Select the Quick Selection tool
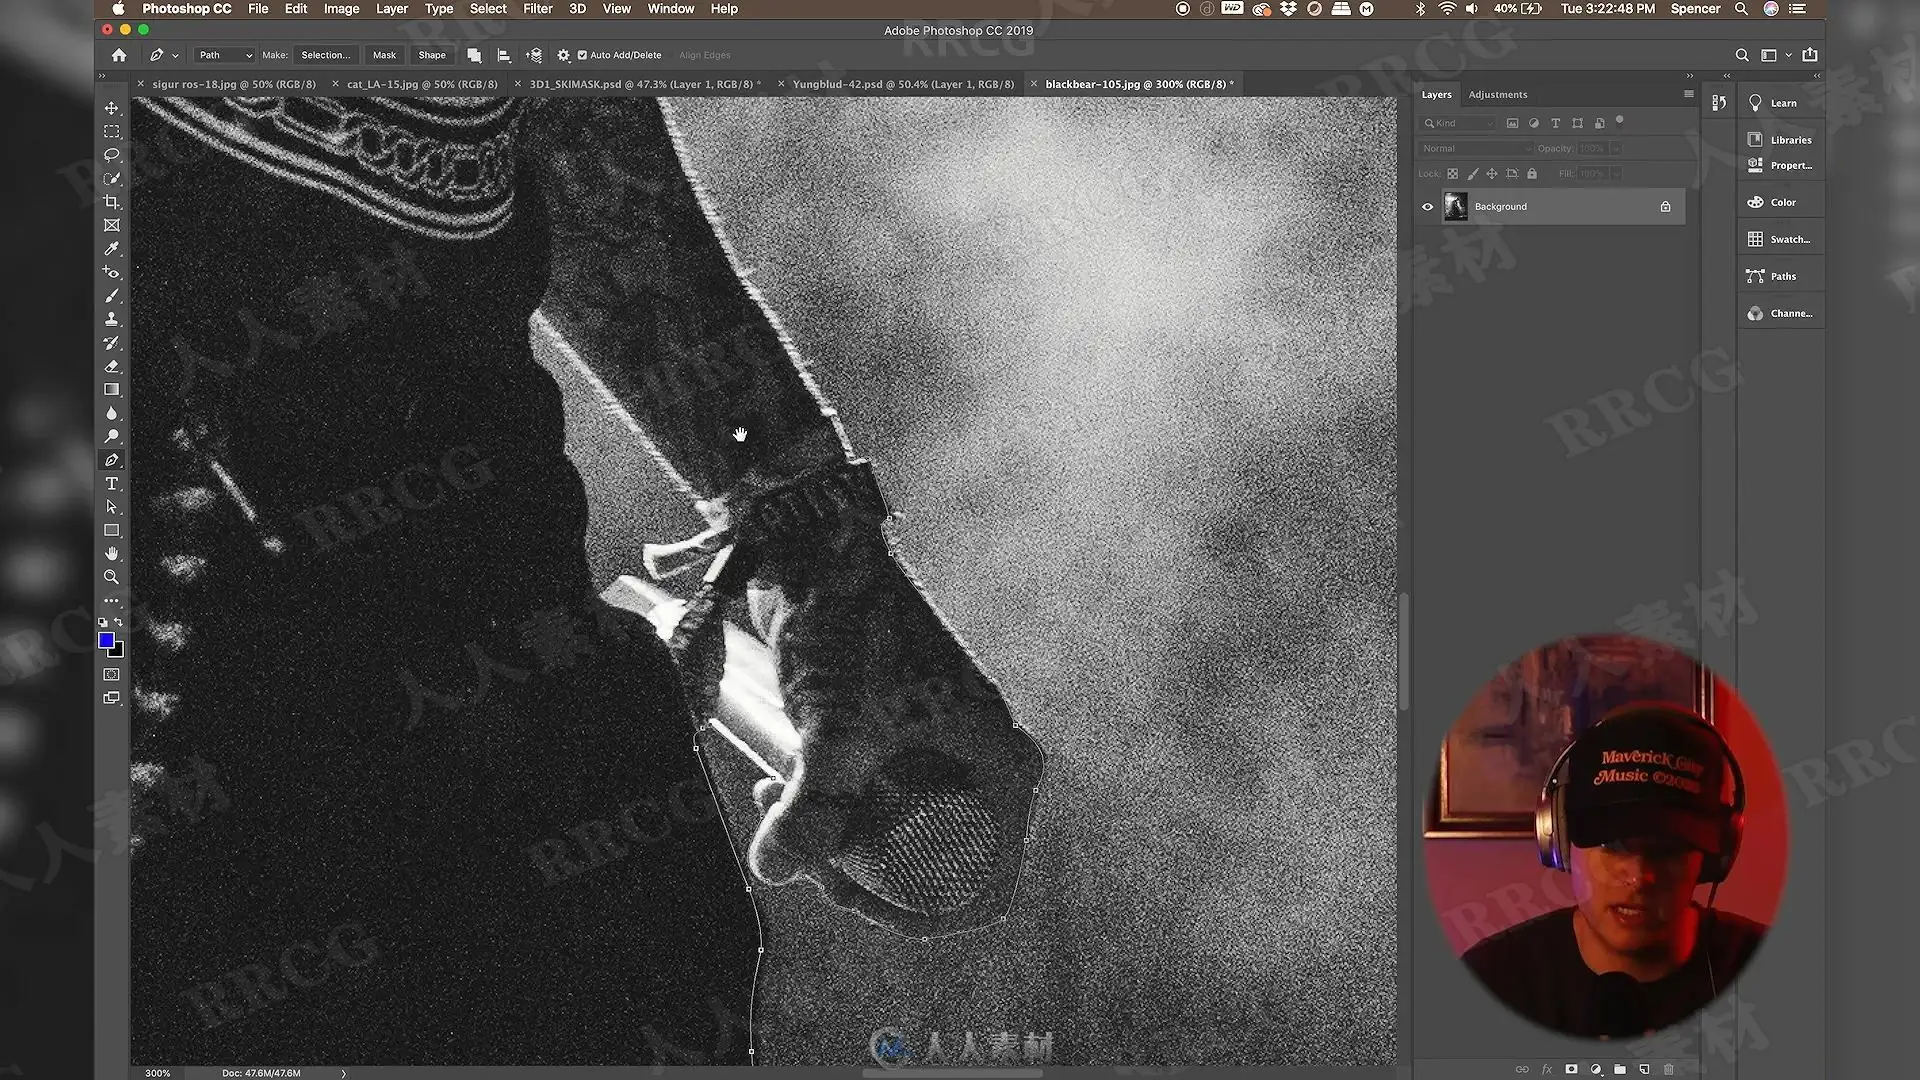This screenshot has width=1920, height=1080. (112, 179)
